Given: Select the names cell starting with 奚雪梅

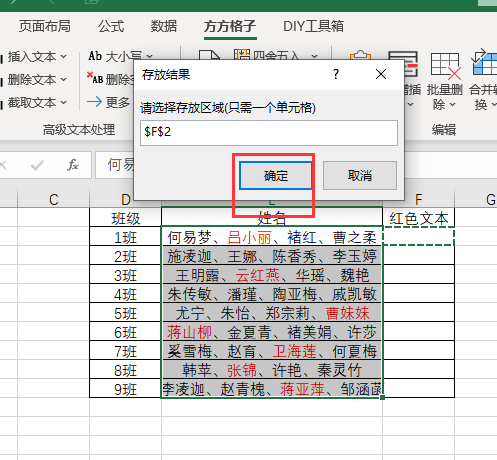Looking at the screenshot, I should [272, 351].
